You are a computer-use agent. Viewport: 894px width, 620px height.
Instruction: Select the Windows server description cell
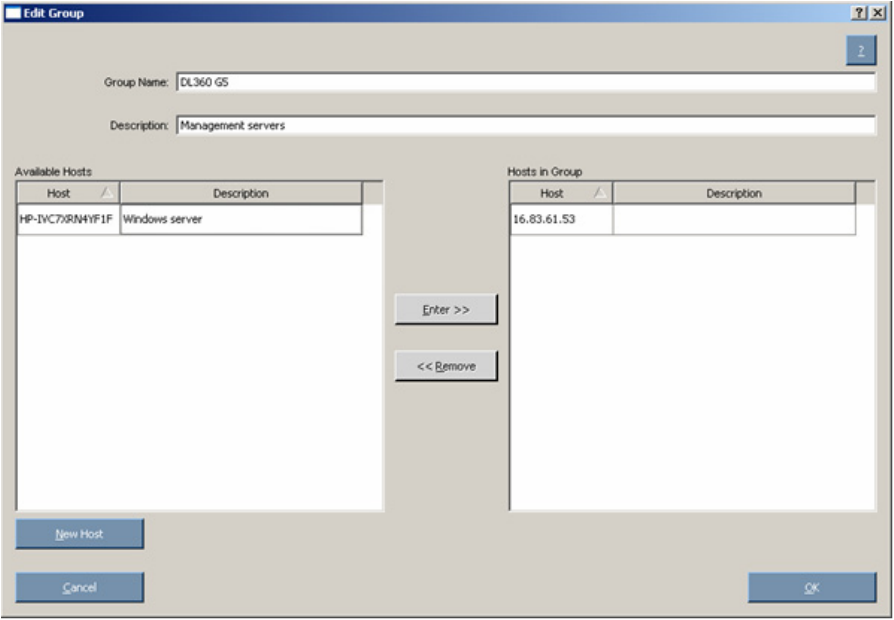241,219
